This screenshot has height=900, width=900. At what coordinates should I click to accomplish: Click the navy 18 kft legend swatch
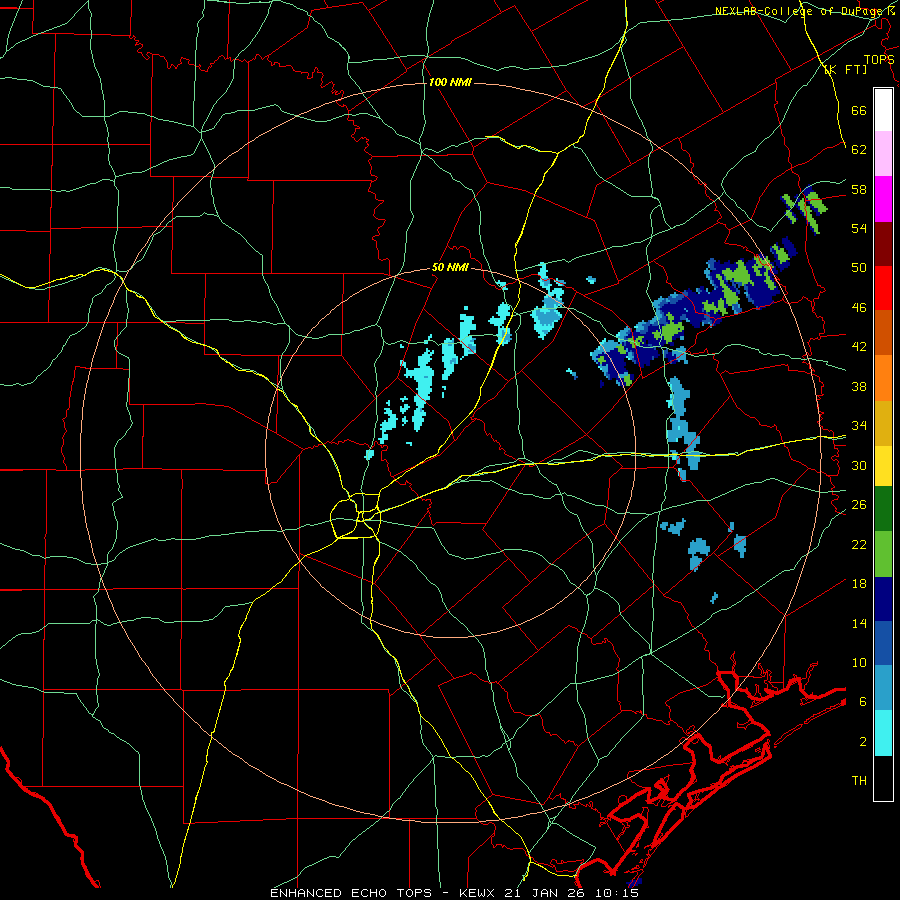click(x=883, y=599)
